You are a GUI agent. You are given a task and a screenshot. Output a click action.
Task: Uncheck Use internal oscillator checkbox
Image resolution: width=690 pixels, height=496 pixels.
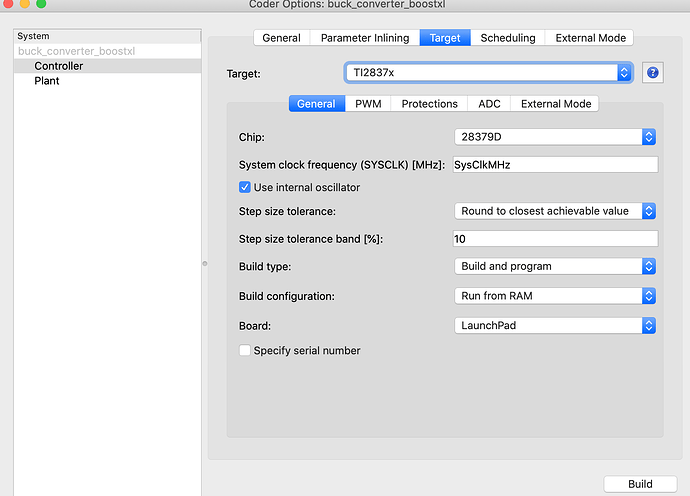245,187
